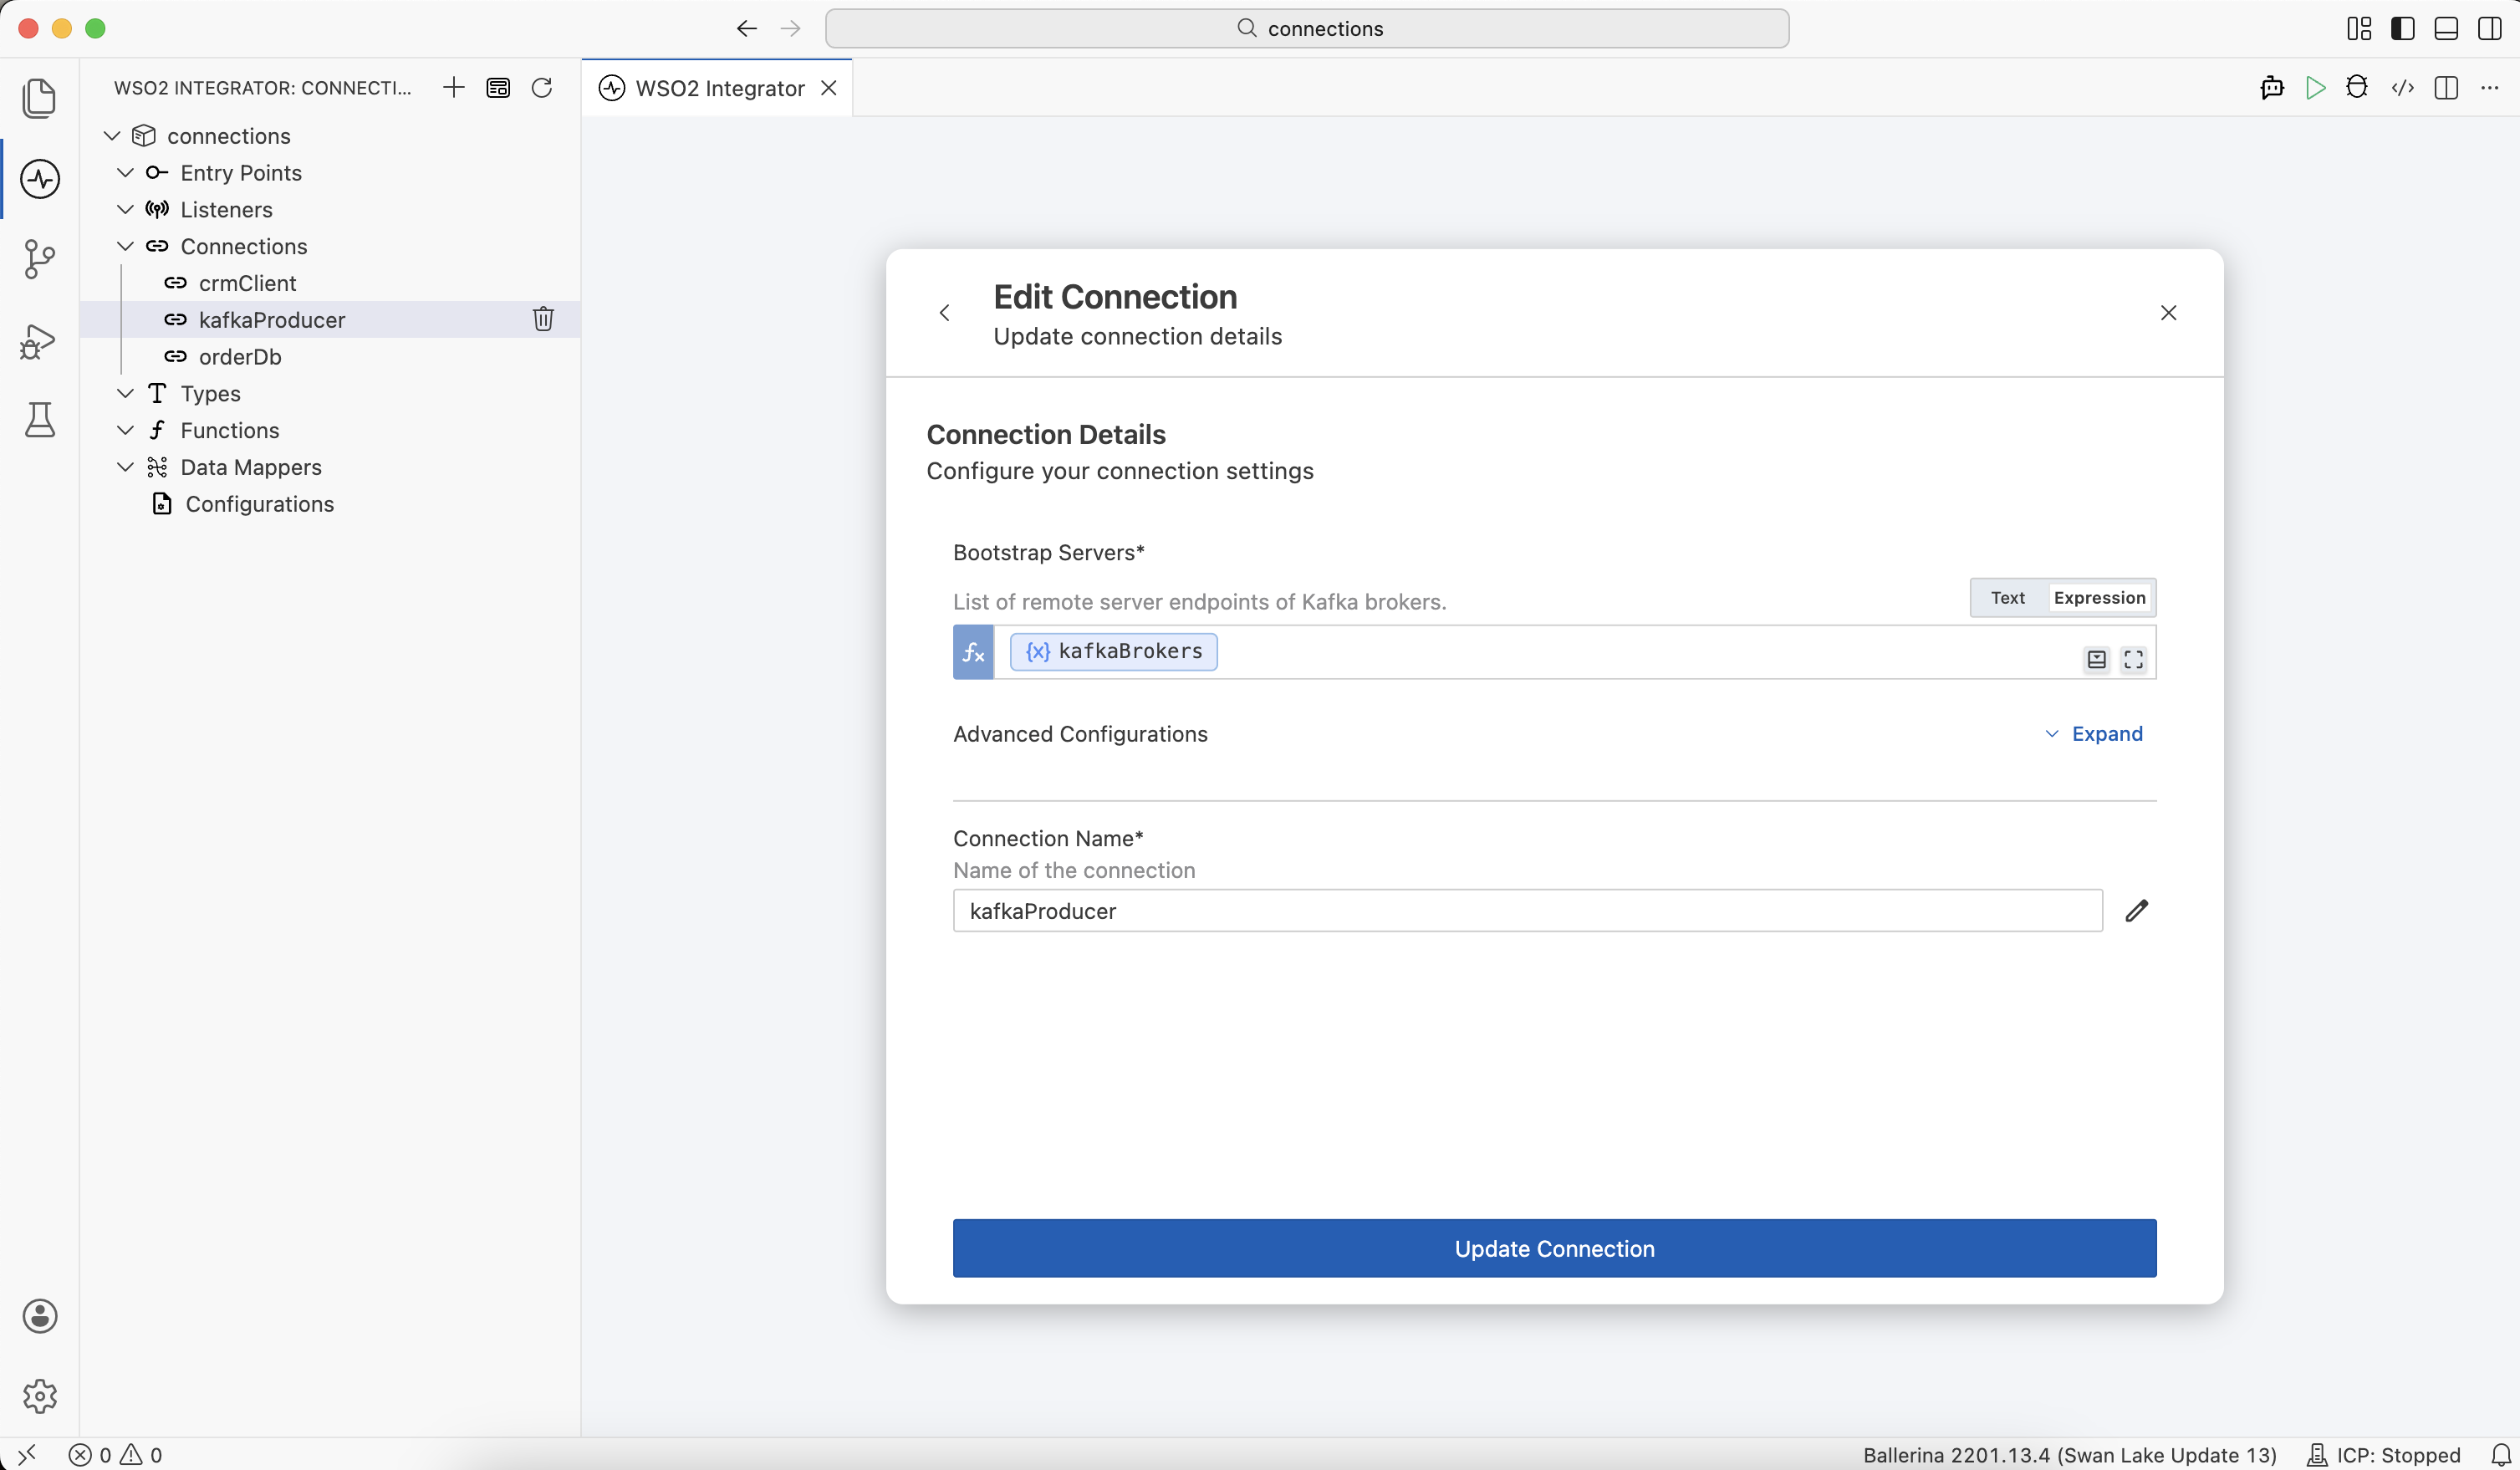Delete the kafkaProducer connection
Viewport: 2520px width, 1470px height.
[x=543, y=319]
